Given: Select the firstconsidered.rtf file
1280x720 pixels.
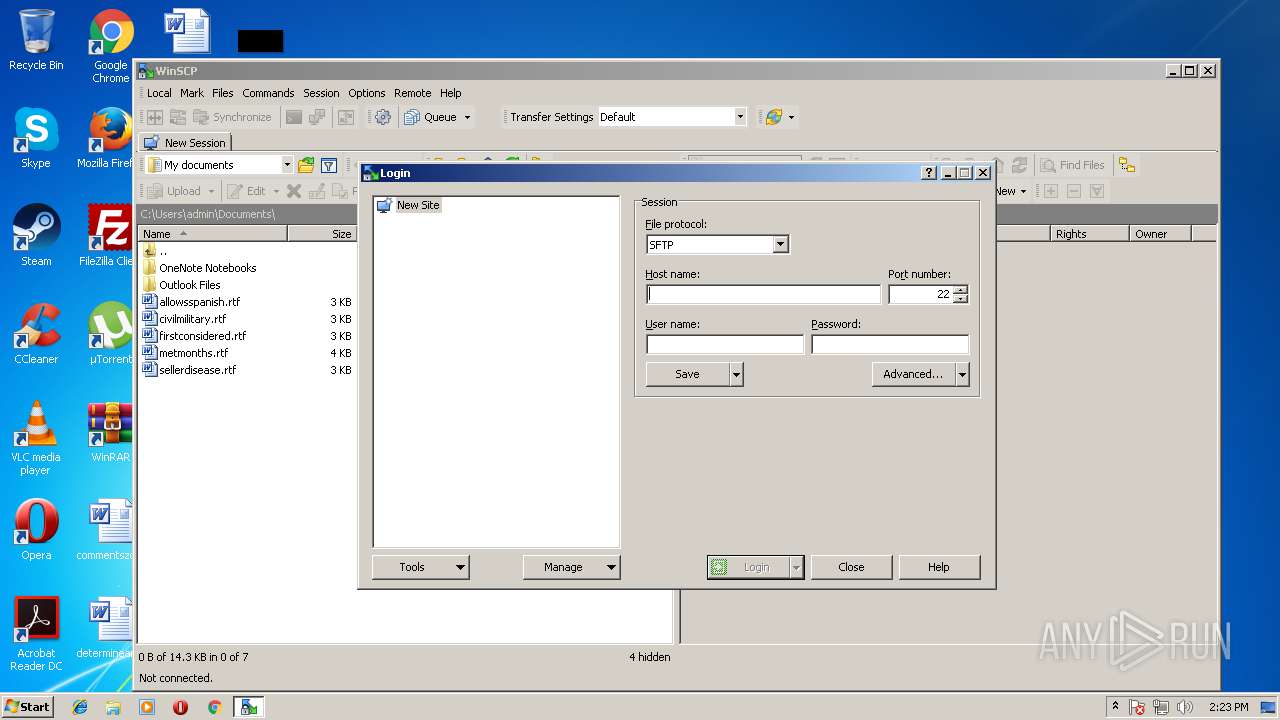Looking at the screenshot, I should pos(202,336).
